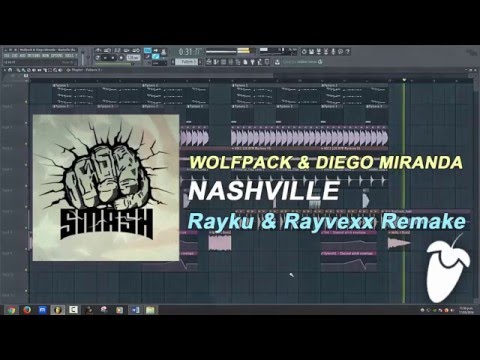Mute Track 5 with its switch

[26, 186]
